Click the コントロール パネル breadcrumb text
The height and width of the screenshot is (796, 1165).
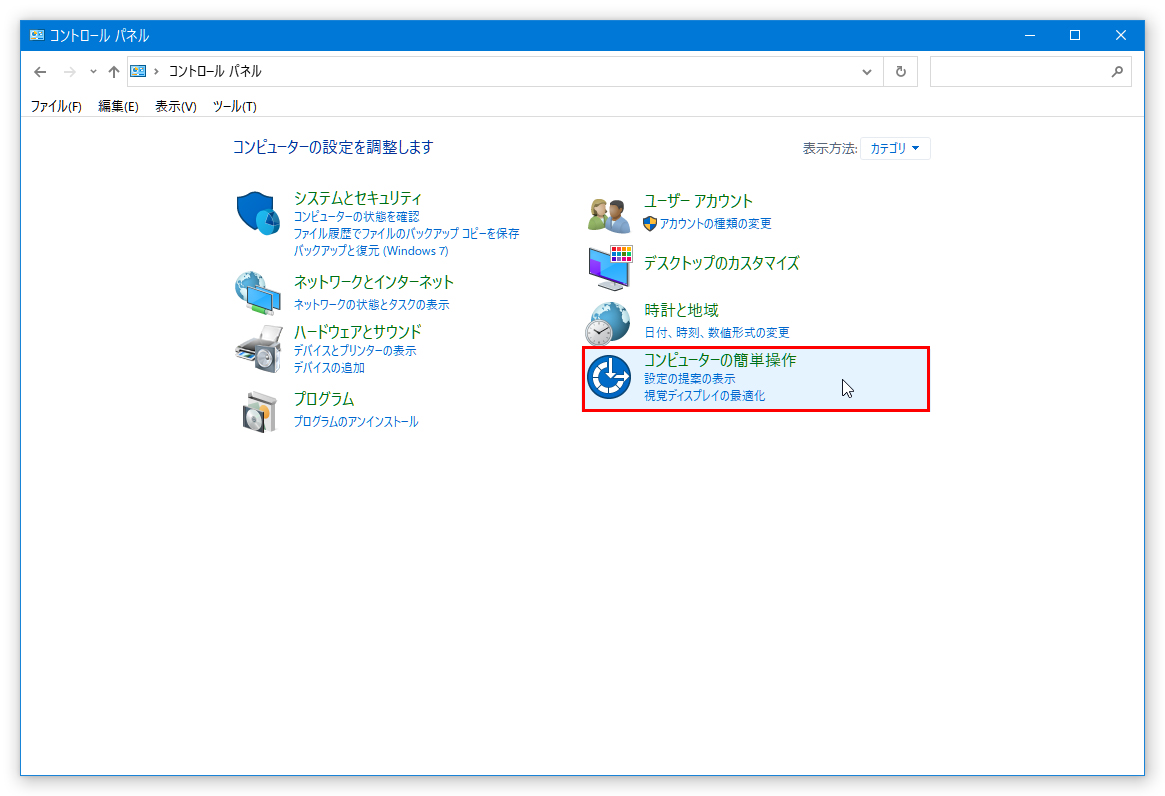[215, 71]
